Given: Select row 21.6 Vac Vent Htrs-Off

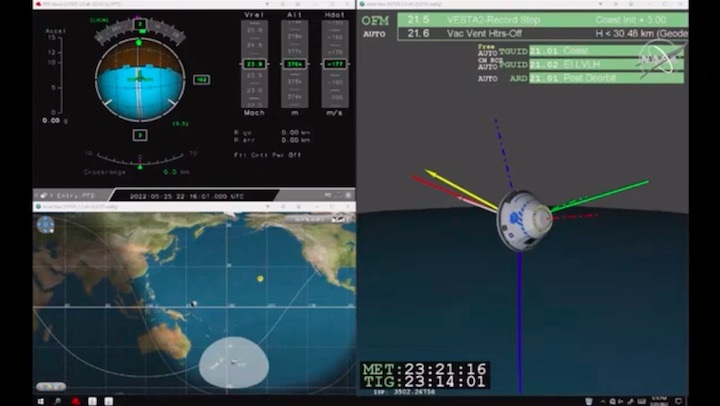Looking at the screenshot, I should 543,34.
